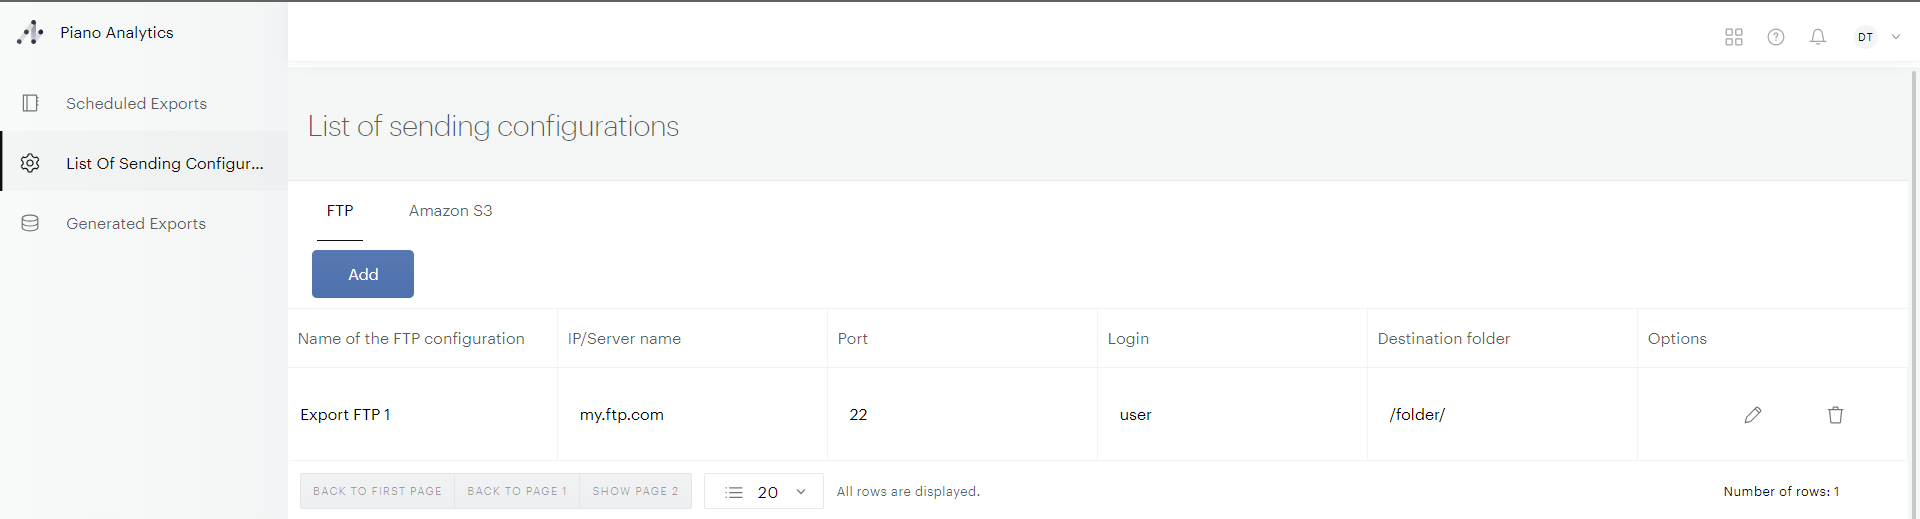Screen dimensions: 1920x519
Task: Click Back to First Page button
Action: pos(377,491)
